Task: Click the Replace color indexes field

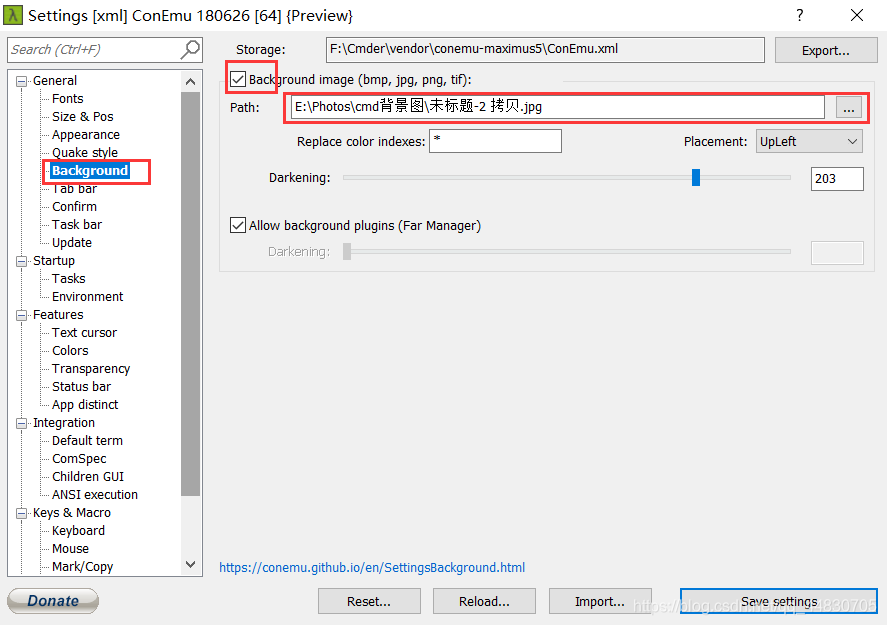Action: (x=496, y=141)
